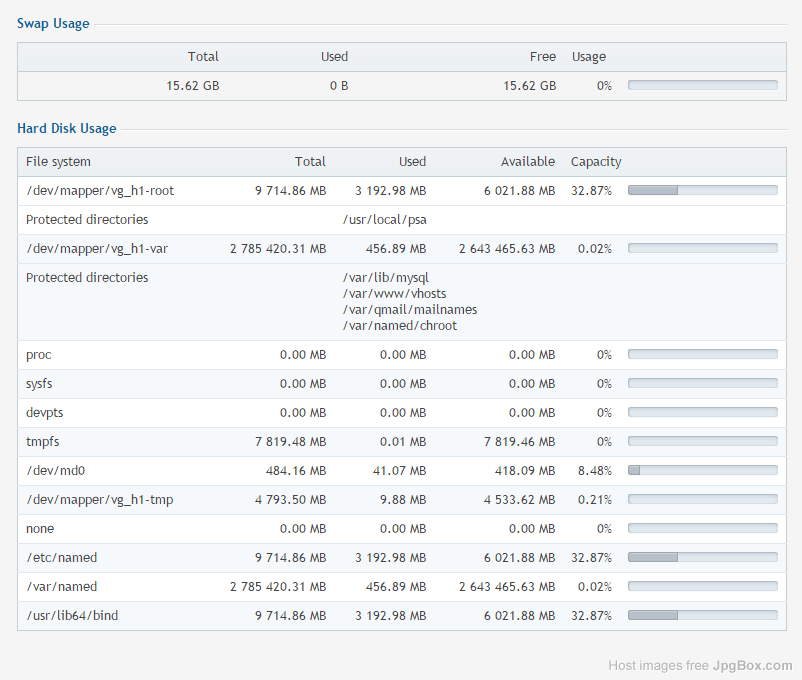Click the /dev/md0 capacity bar
The image size is (802, 680).
pyautogui.click(x=702, y=471)
